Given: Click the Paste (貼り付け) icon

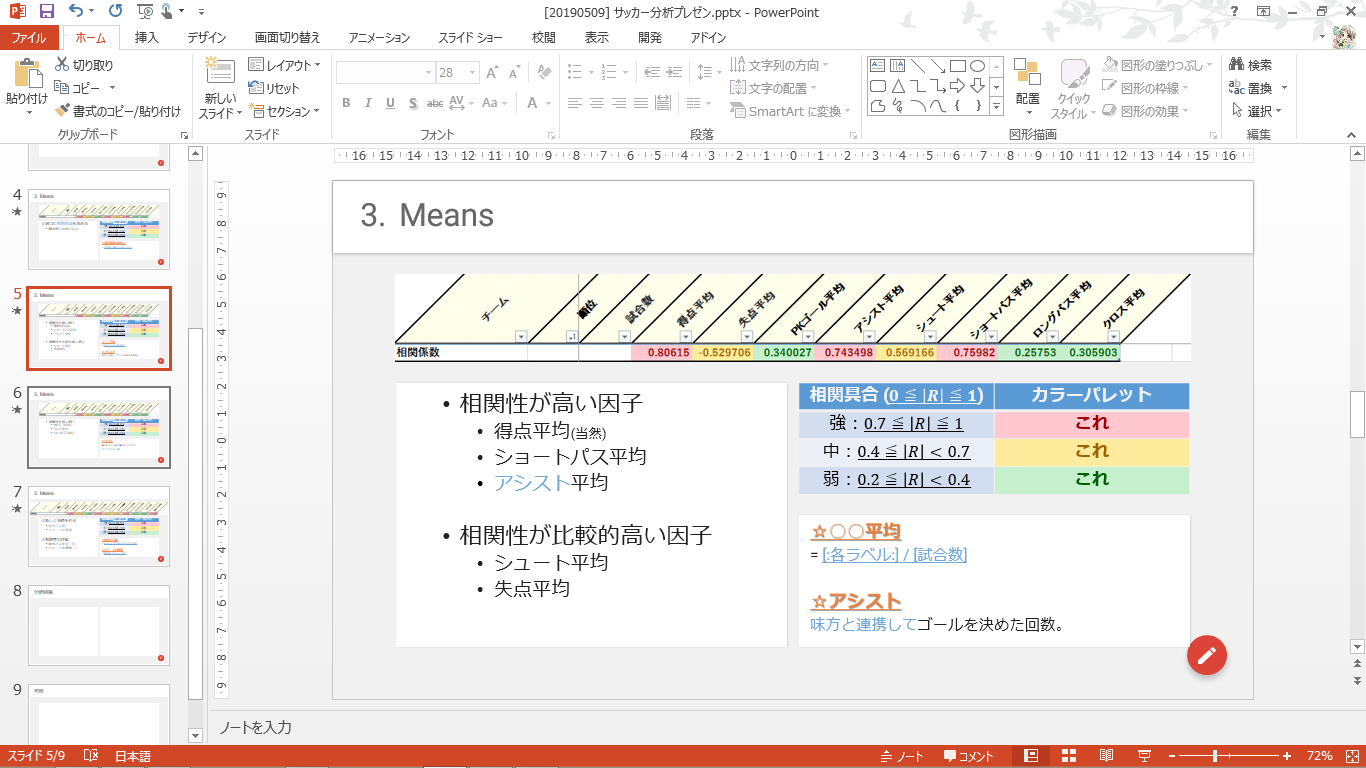Looking at the screenshot, I should [x=26, y=76].
